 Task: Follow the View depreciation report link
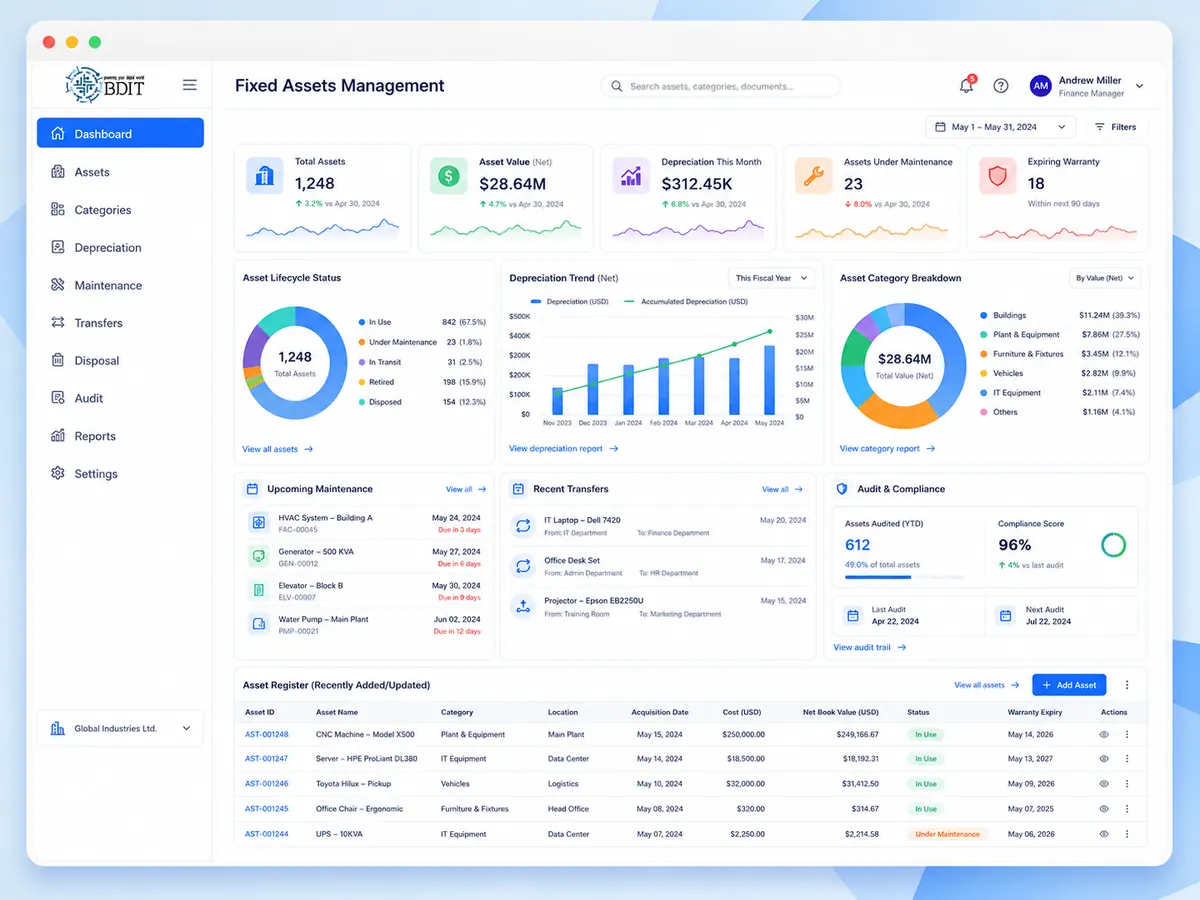point(564,449)
